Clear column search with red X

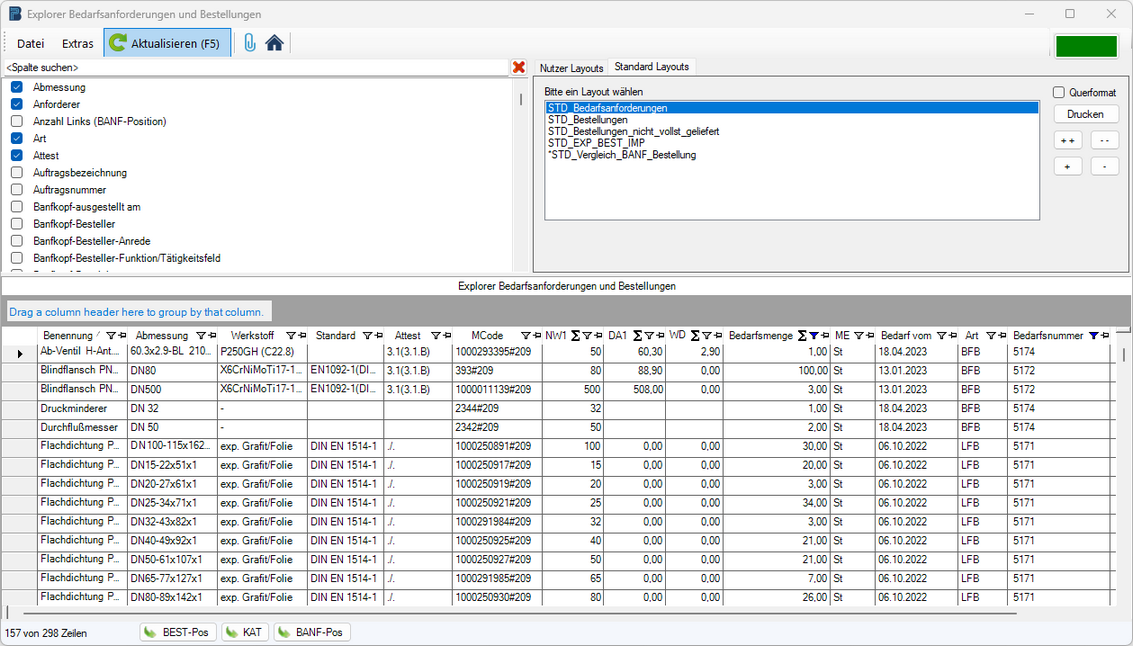(519, 67)
